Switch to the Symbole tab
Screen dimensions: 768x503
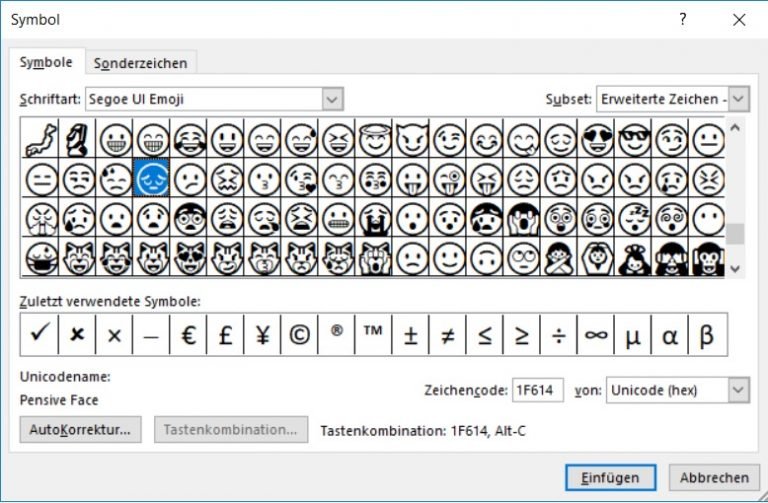coord(46,62)
